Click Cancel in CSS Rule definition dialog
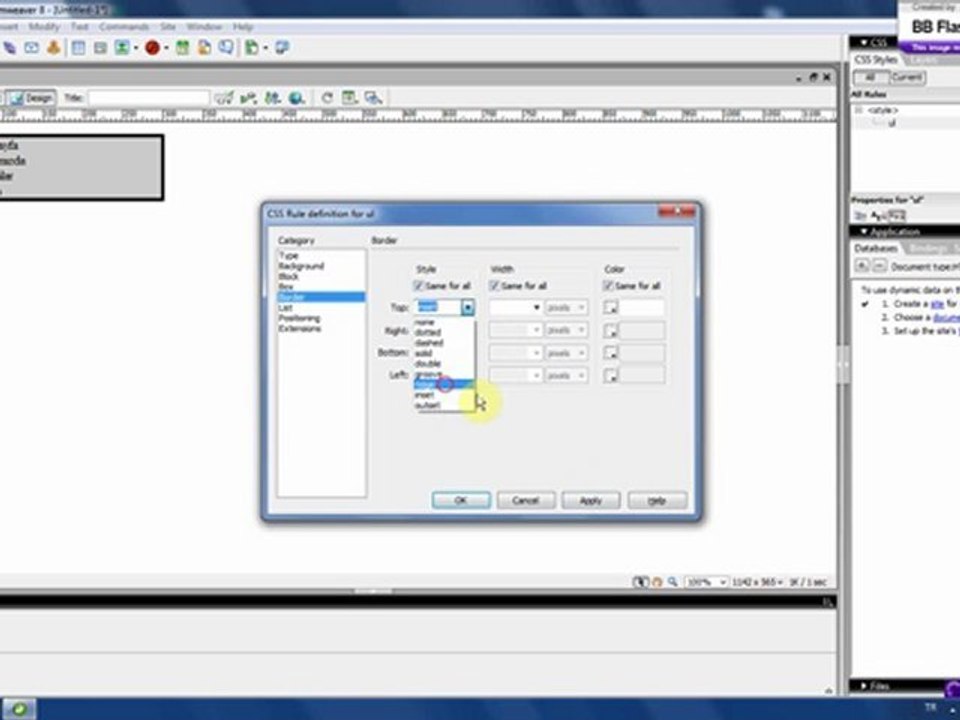This screenshot has width=960, height=720. 525,500
